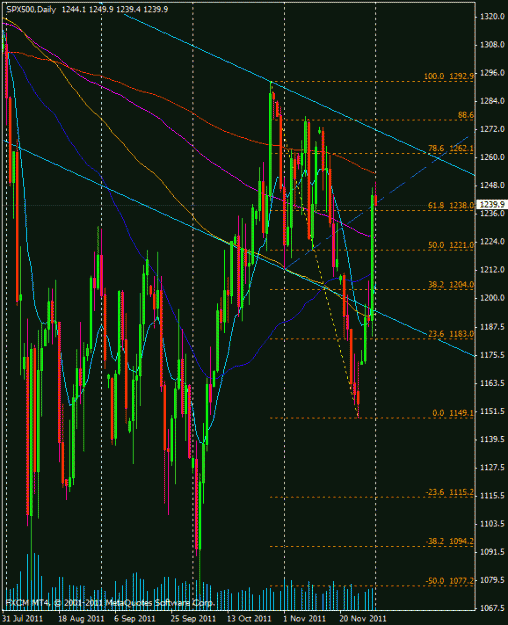Click the 1308.0 price axis value
Viewport: 508px width, 625px height.
493,45
